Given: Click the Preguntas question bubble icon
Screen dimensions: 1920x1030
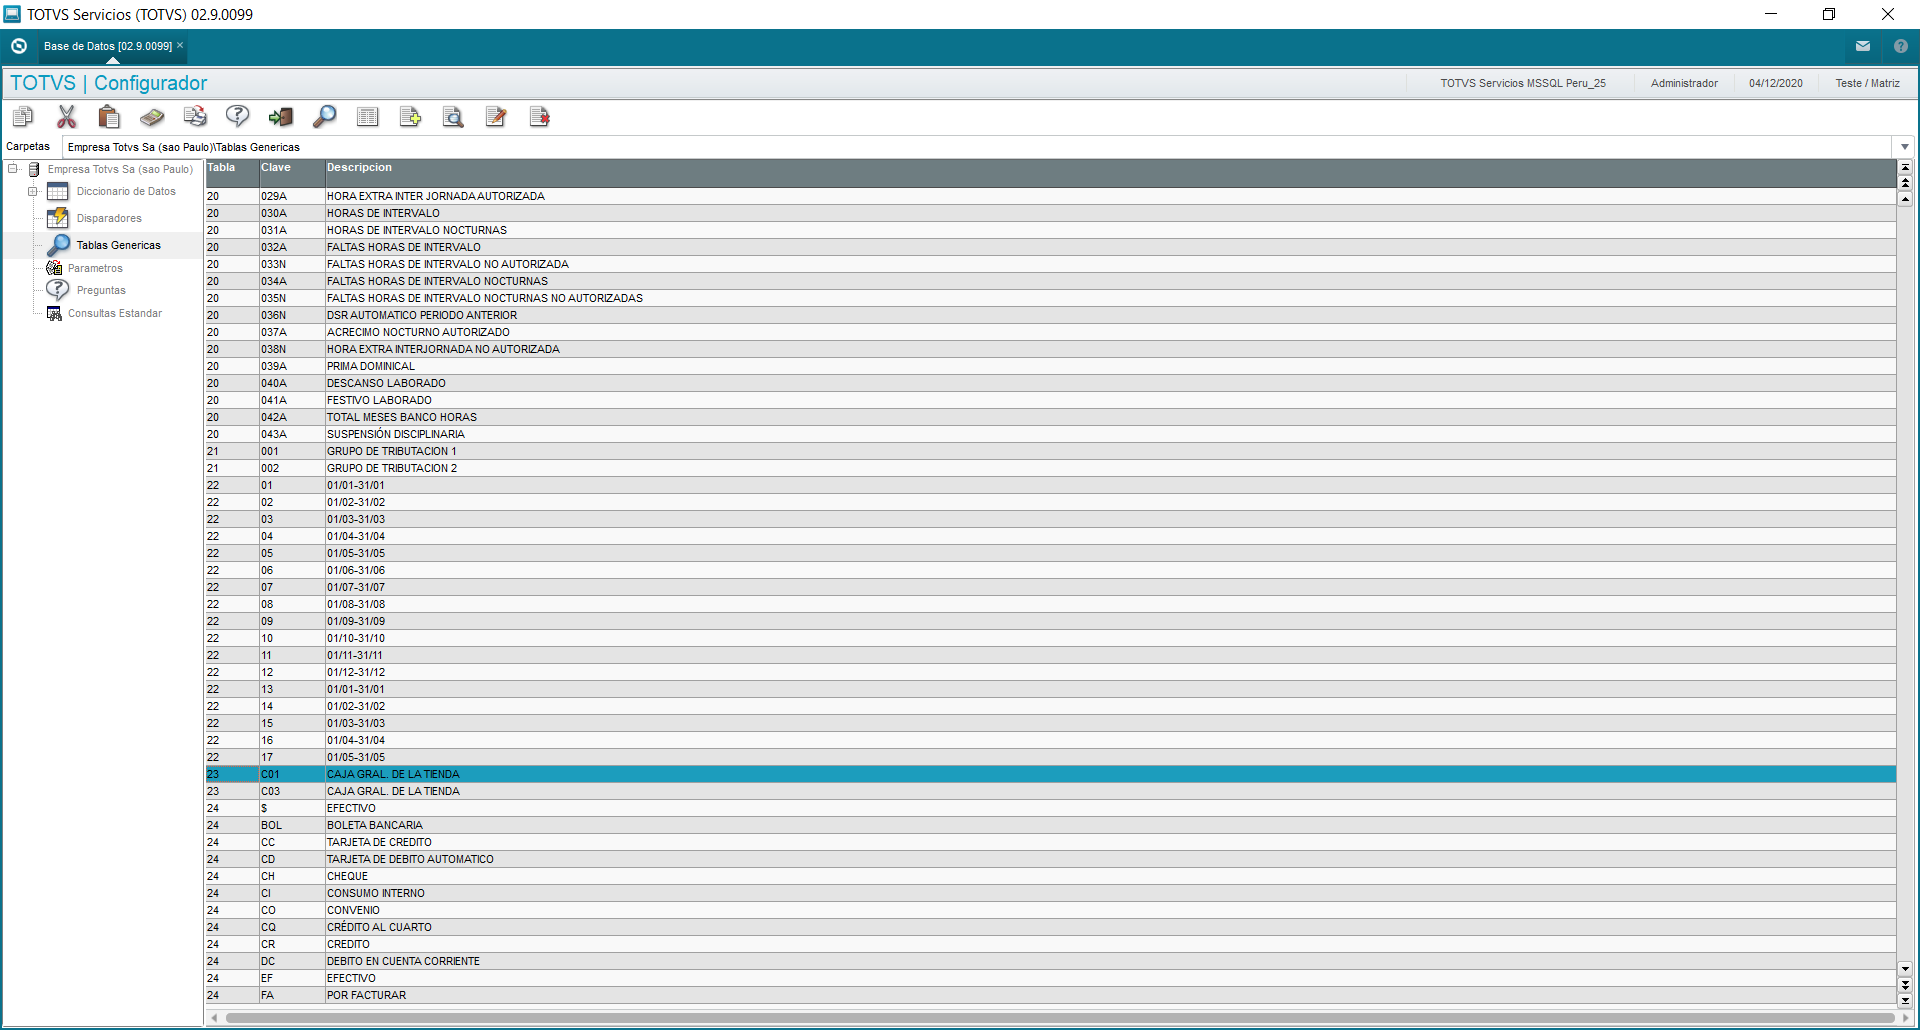Looking at the screenshot, I should (58, 290).
